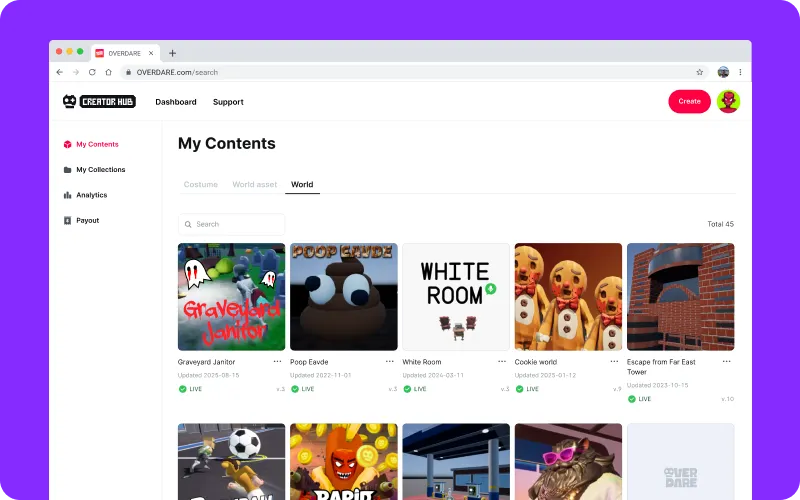Open the Cookie world gingerbread thumbnail

[x=568, y=297]
